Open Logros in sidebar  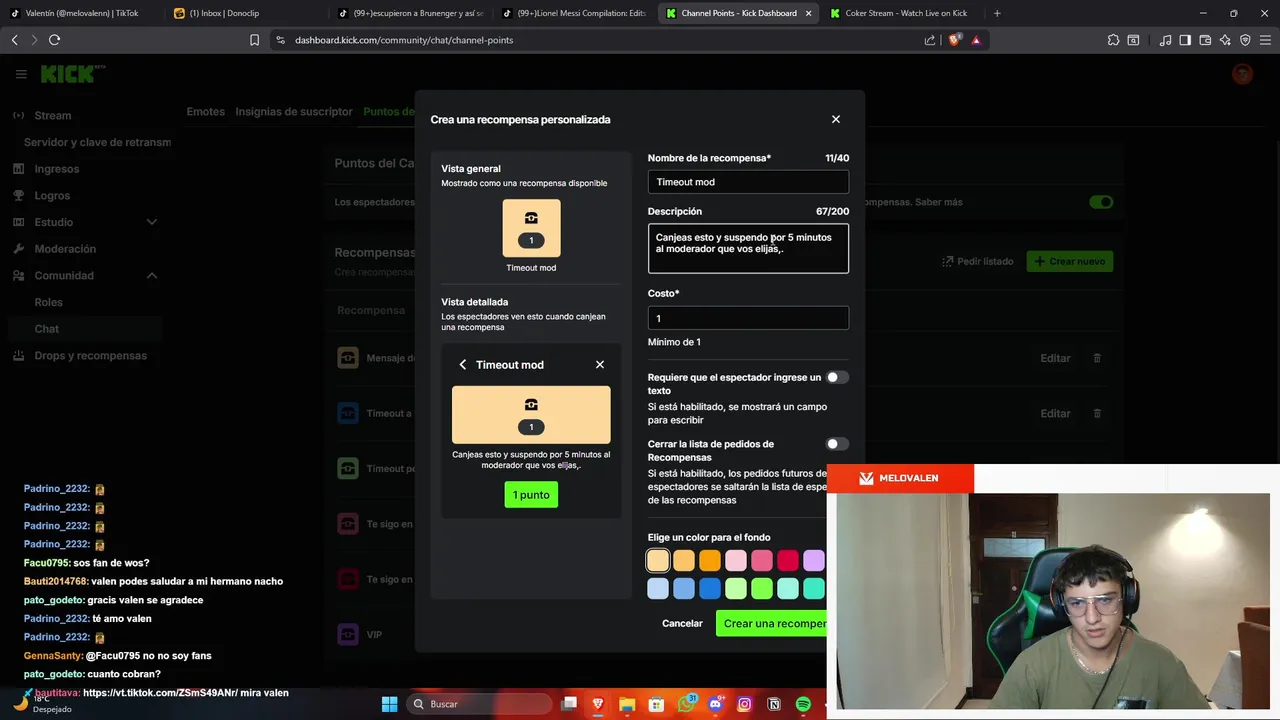52,196
